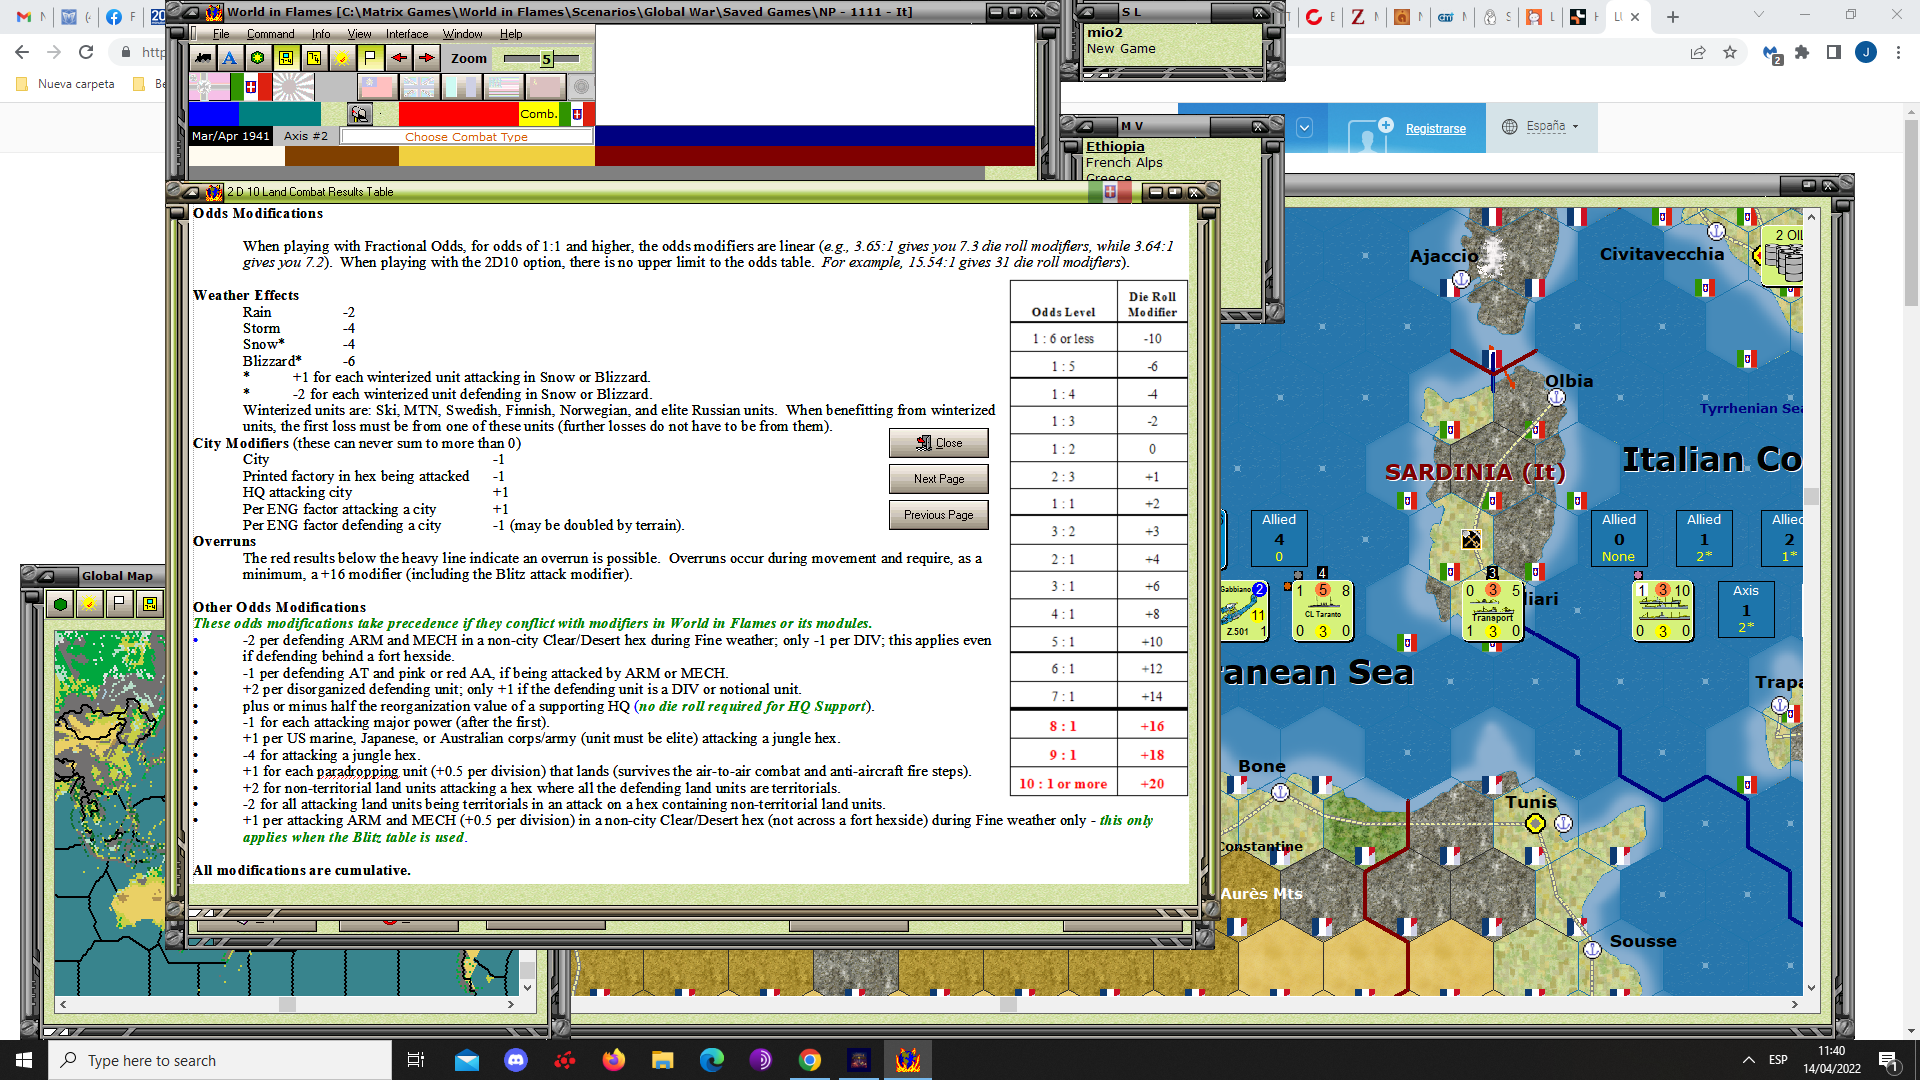The height and width of the screenshot is (1080, 1920).
Task: Click the grey circular button after flags
Action: coord(581,87)
